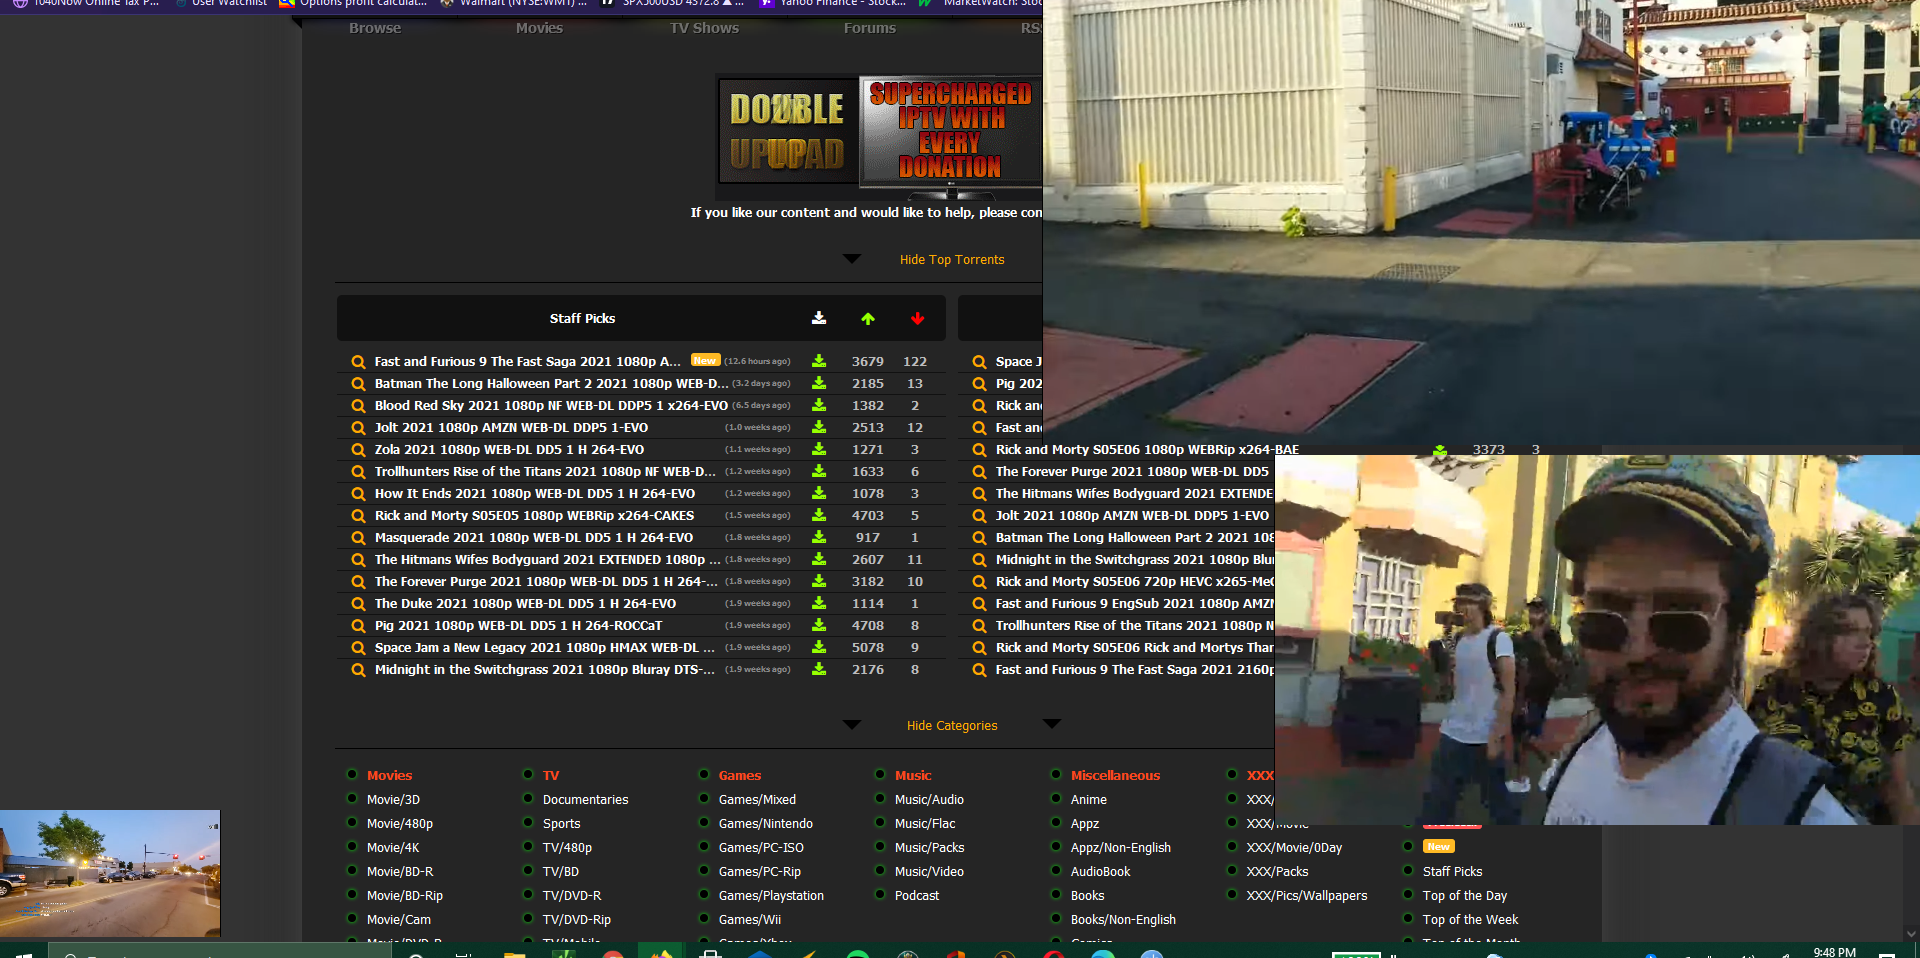Click the taskbar clock showing 9:48 PM
This screenshot has width=1920, height=958.
tap(1834, 952)
